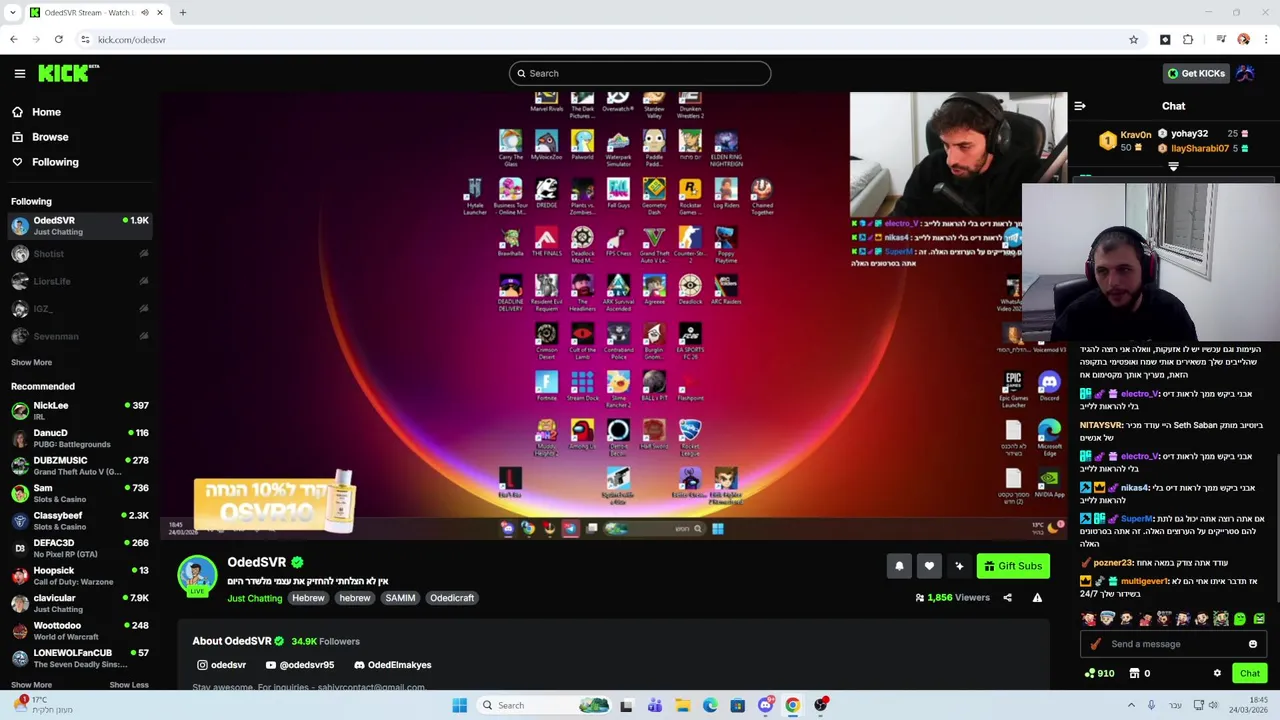Show hidden tray icons chevron
The width and height of the screenshot is (1280, 720).
[1130, 705]
